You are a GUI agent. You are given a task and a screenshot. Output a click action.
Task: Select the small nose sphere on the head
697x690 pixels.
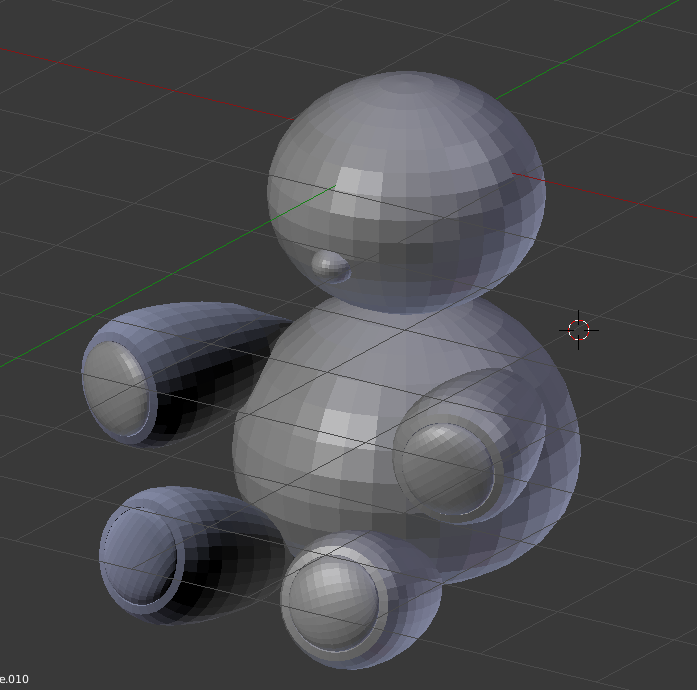pyautogui.click(x=331, y=266)
